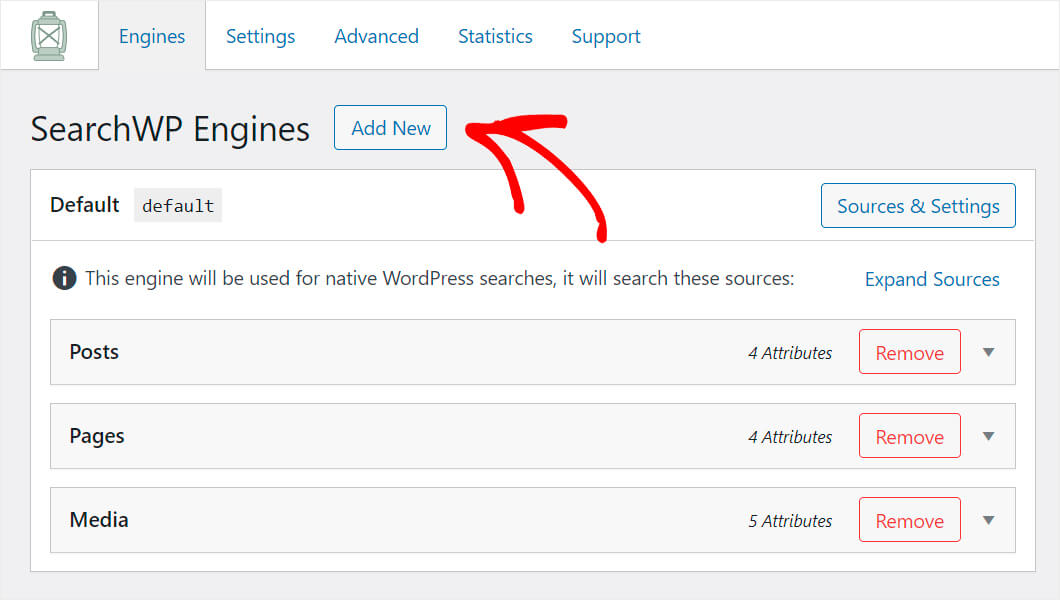Click the Pages source title
This screenshot has width=1060, height=600.
pyautogui.click(x=97, y=436)
